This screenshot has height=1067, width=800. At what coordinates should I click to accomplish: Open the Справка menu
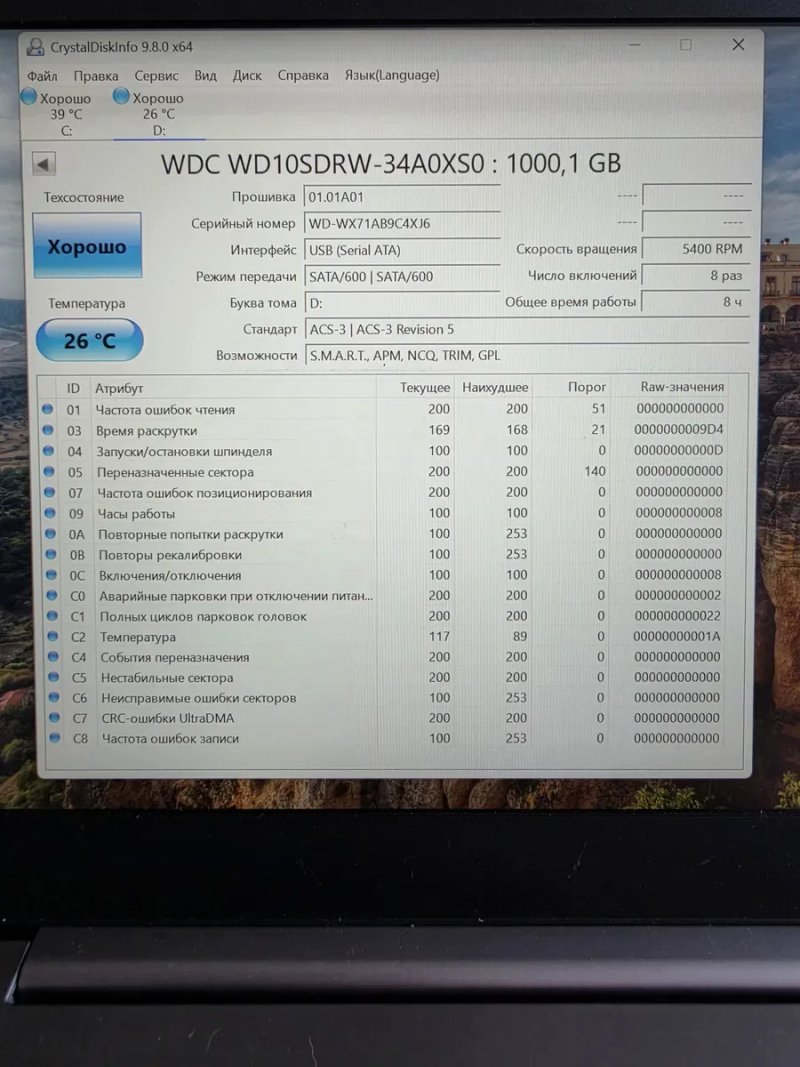coord(303,75)
